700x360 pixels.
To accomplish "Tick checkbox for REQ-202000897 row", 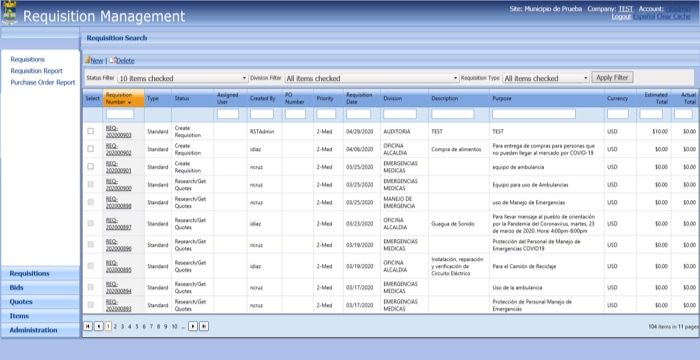I will [91, 223].
